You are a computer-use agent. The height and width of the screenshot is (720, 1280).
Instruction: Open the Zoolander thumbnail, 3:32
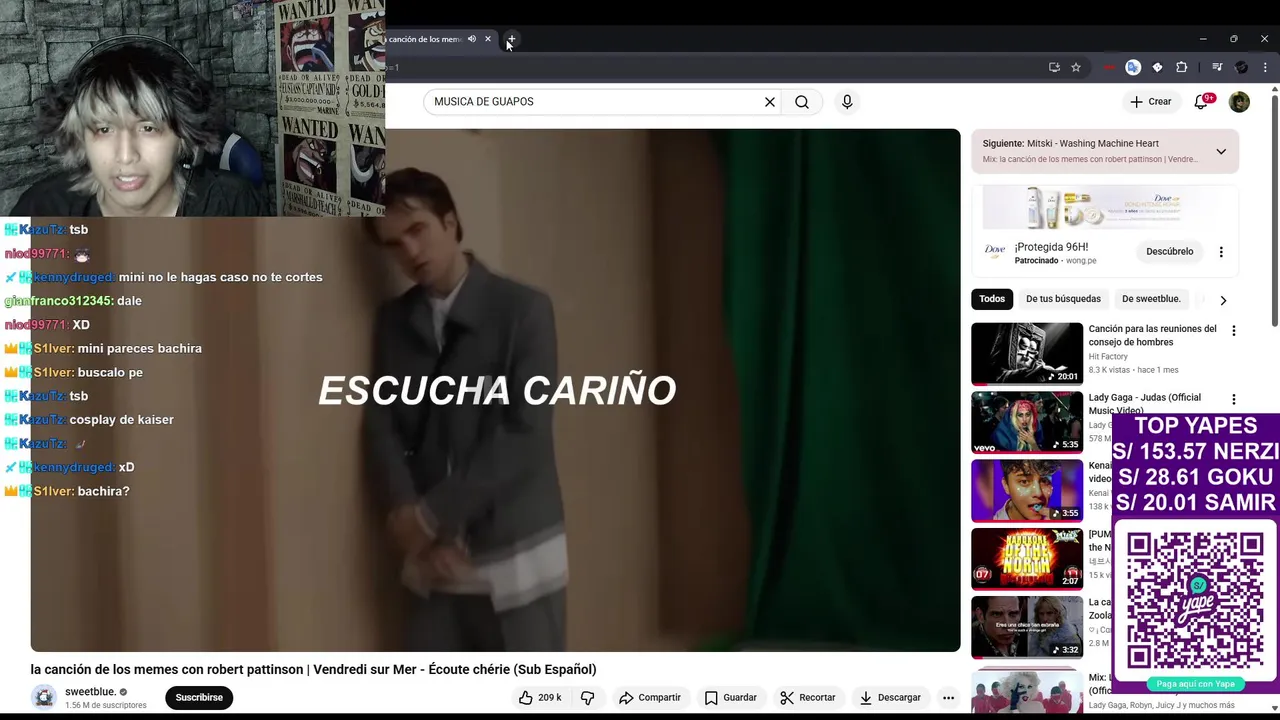(1027, 627)
